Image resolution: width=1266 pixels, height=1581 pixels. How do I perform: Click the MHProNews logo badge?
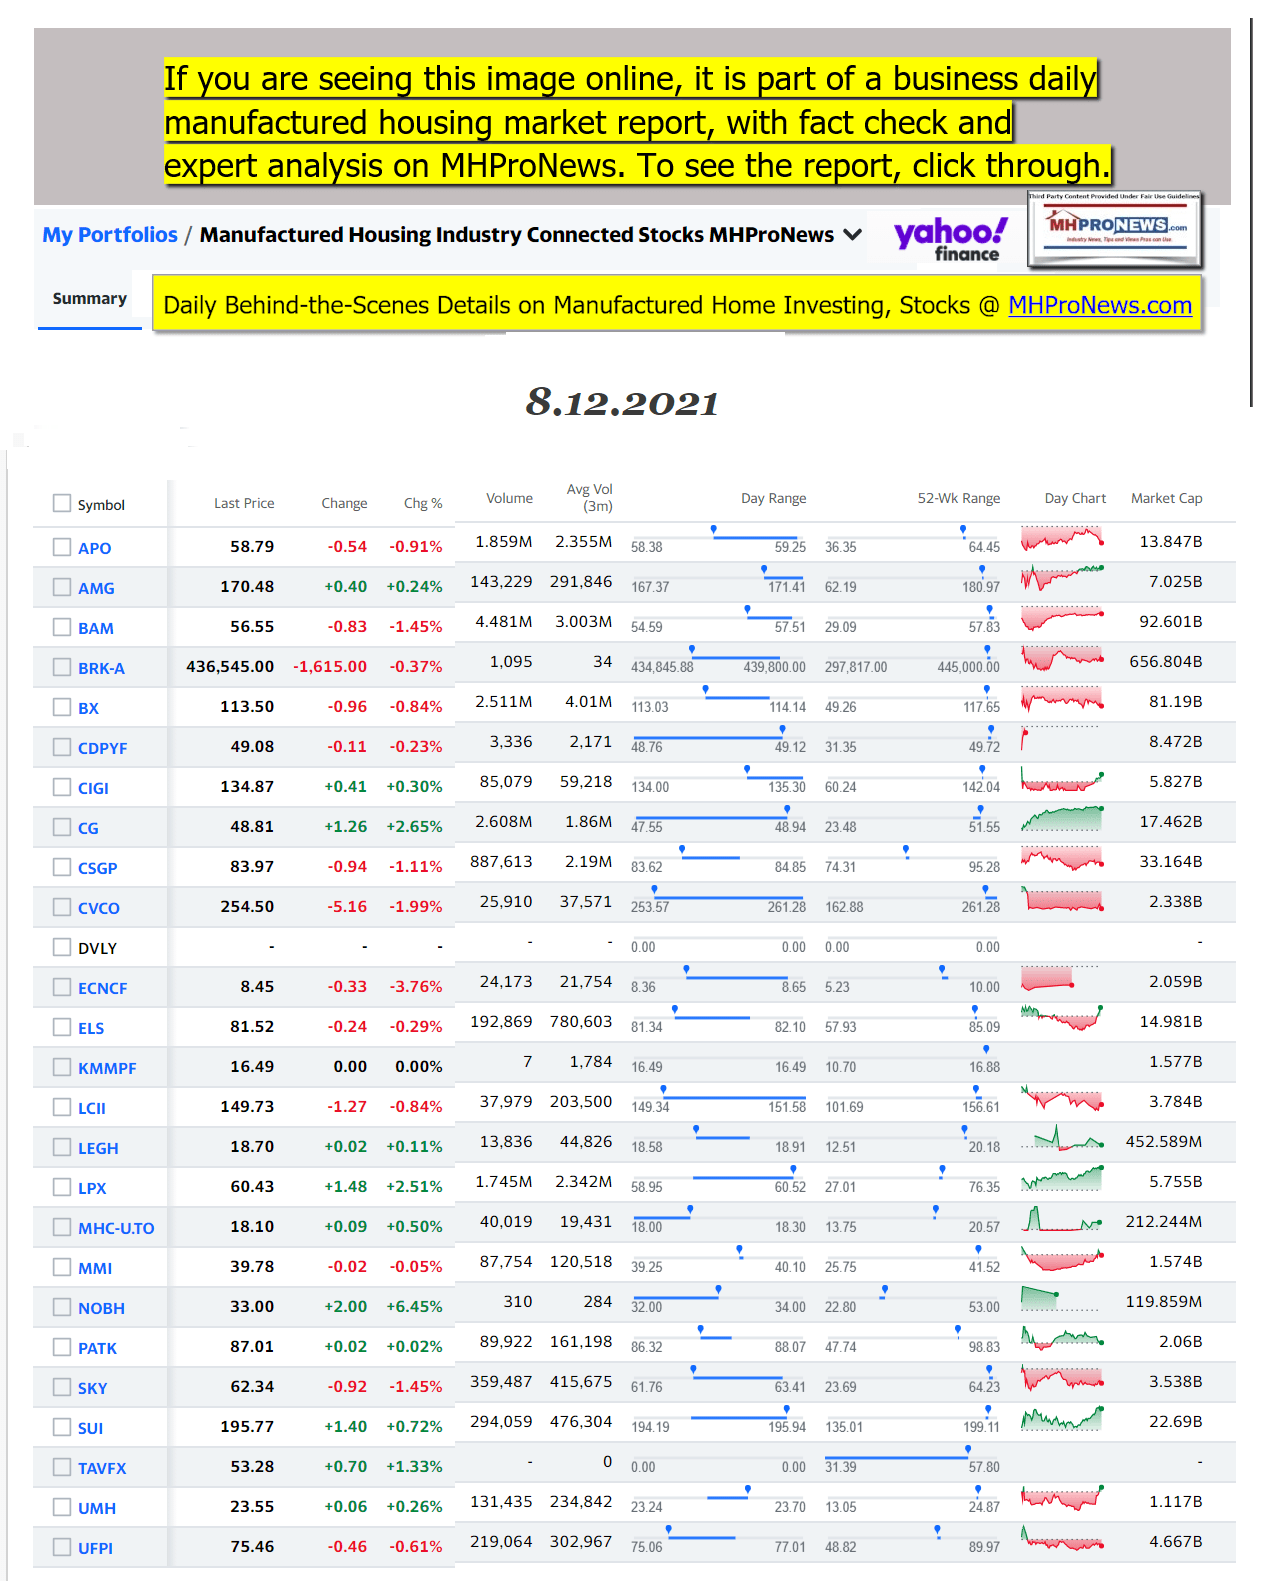tap(1115, 231)
